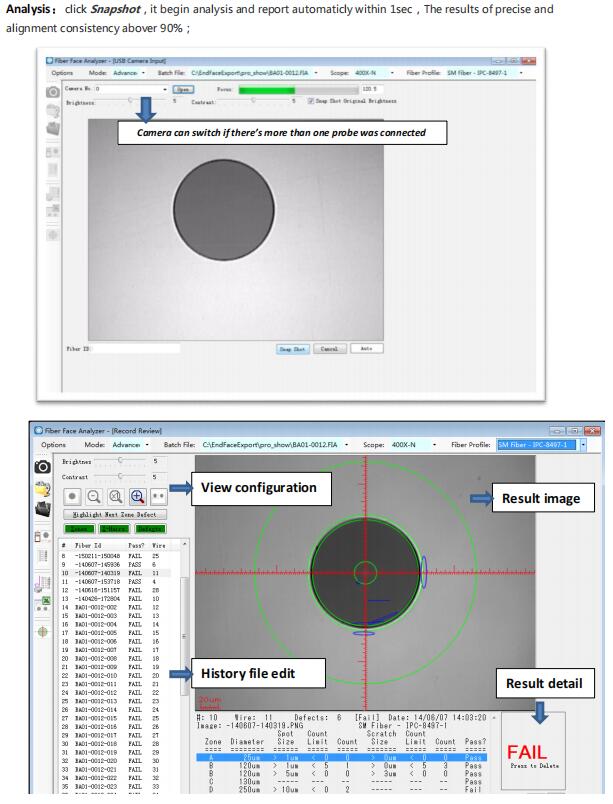
Task: Toggle the green Zones overlay button
Action: [79, 529]
